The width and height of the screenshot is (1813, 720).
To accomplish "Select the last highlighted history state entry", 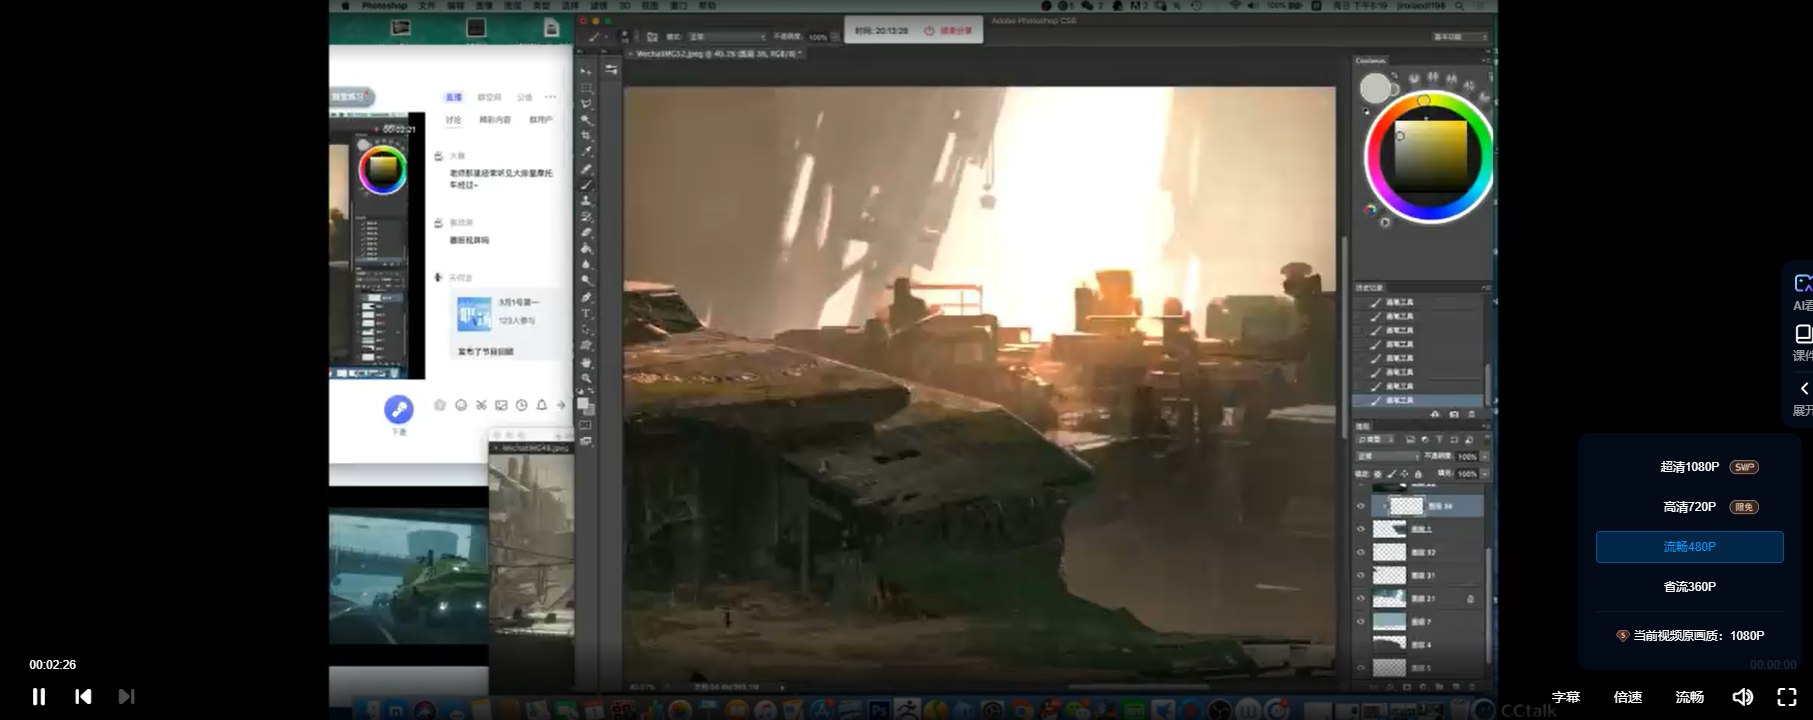I will (x=1418, y=400).
